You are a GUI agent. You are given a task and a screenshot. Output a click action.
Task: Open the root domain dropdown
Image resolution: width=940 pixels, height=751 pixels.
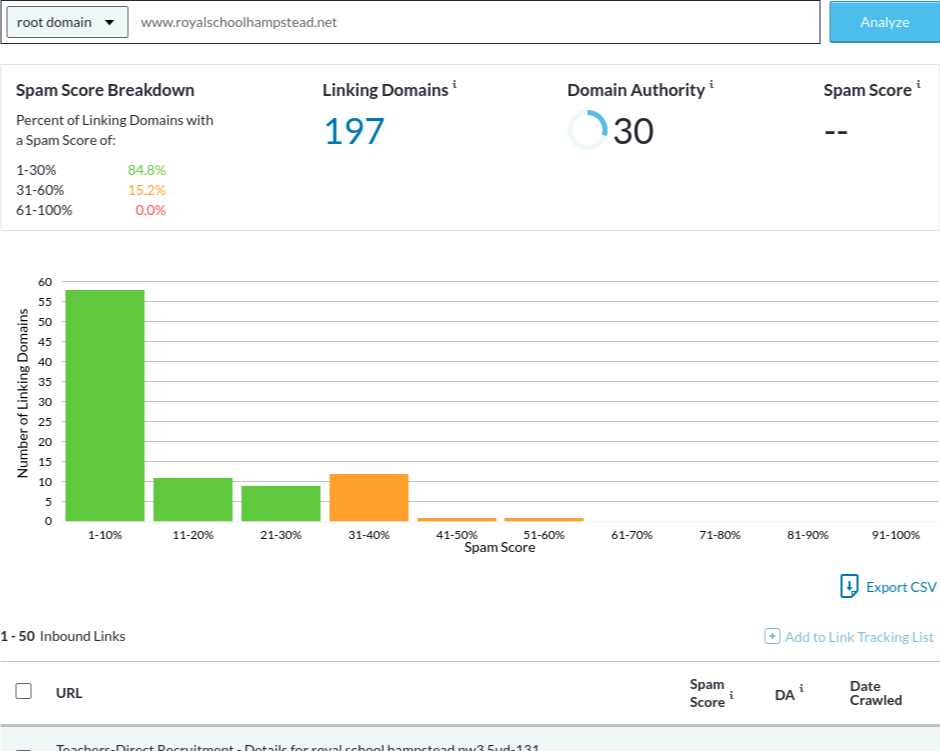click(67, 22)
